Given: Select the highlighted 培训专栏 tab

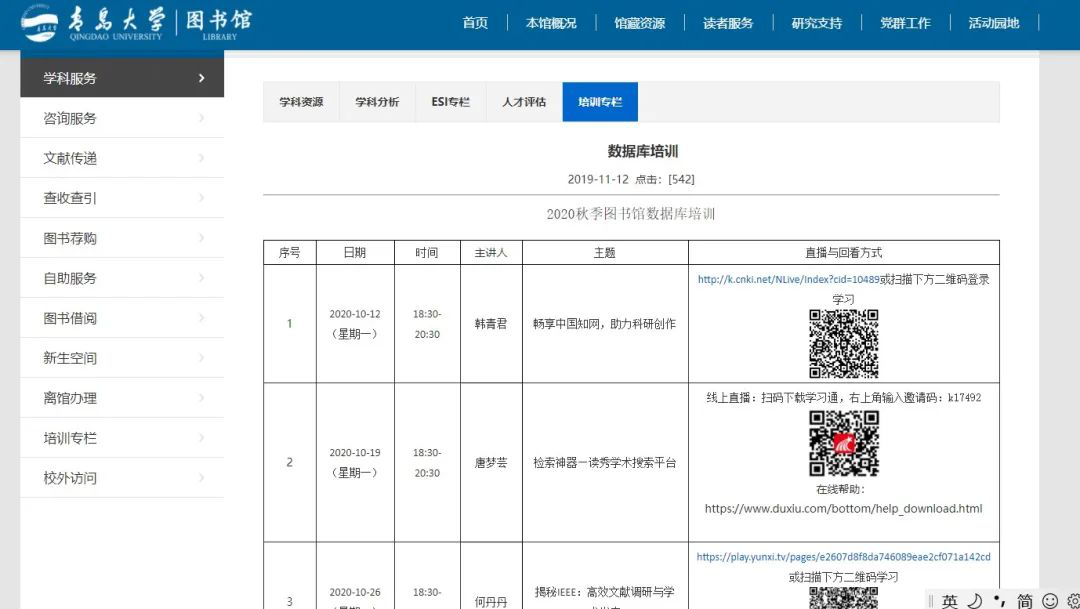Looking at the screenshot, I should click(x=600, y=102).
